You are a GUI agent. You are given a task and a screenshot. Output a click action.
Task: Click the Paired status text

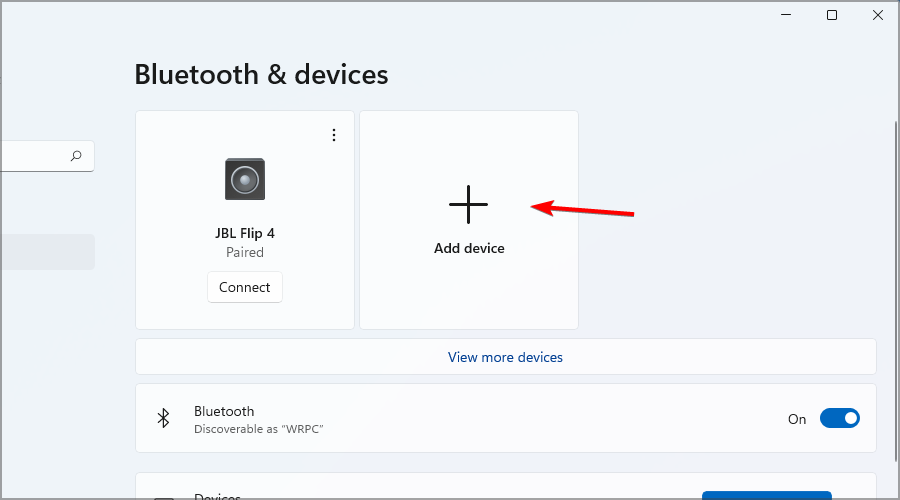tap(245, 253)
